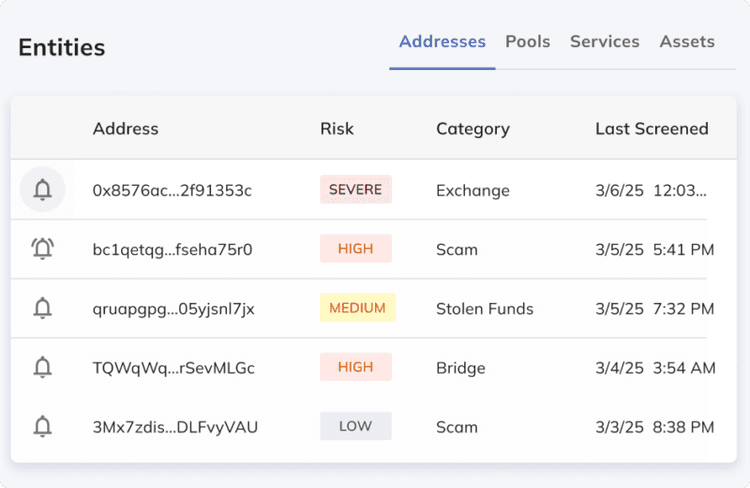Switch to the Assets tab
This screenshot has width=750, height=488.
(687, 42)
